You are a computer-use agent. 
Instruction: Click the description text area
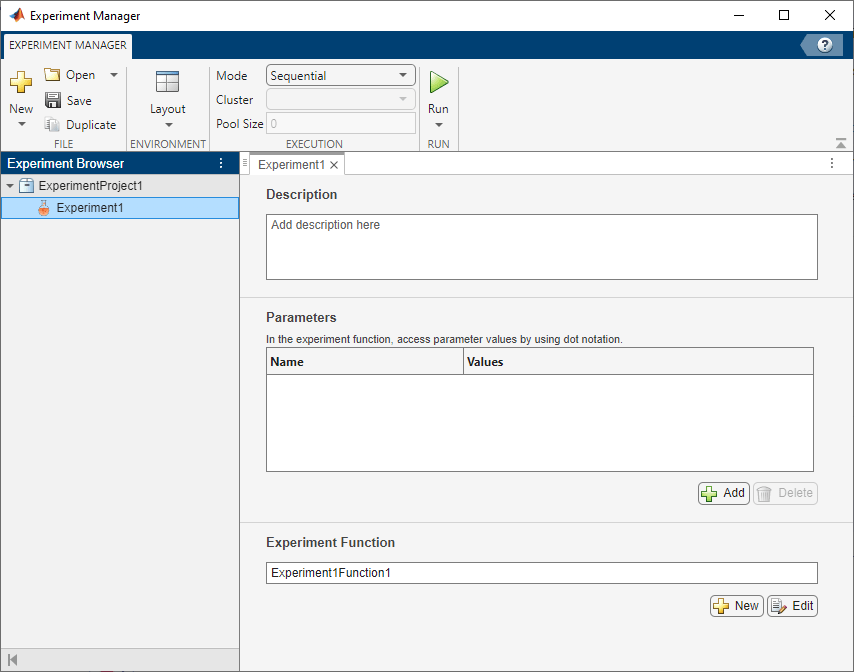541,246
